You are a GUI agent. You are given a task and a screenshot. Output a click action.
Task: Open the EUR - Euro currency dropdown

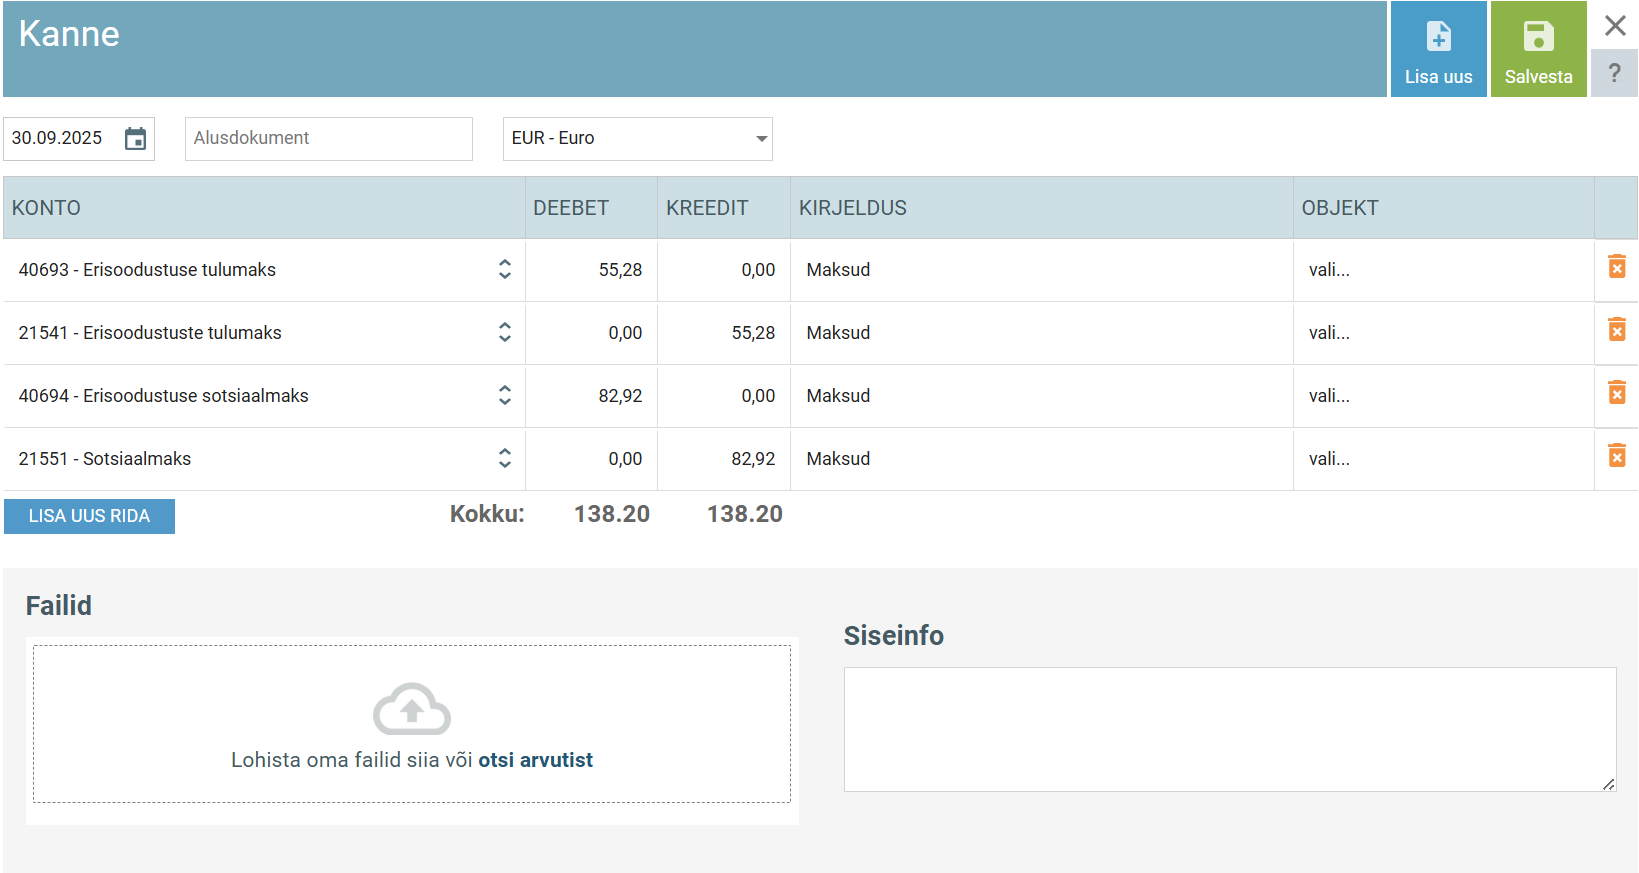637,139
